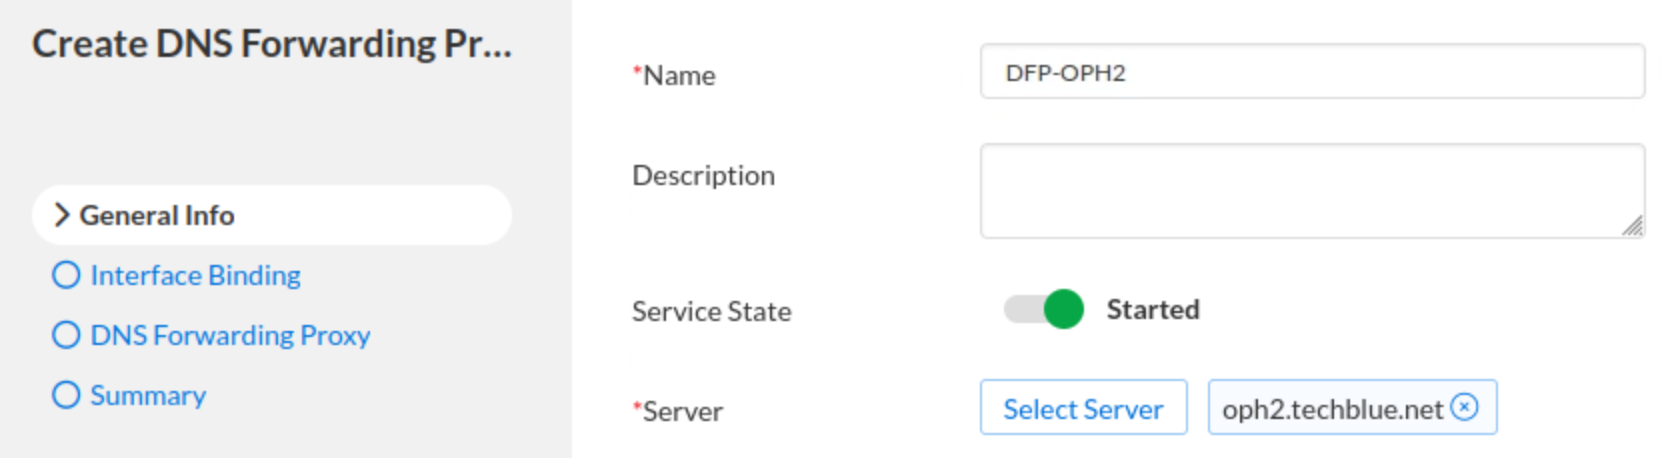Click the circle icon beside DNS Forwarding Proxy
The height and width of the screenshot is (458, 1662).
coord(66,335)
